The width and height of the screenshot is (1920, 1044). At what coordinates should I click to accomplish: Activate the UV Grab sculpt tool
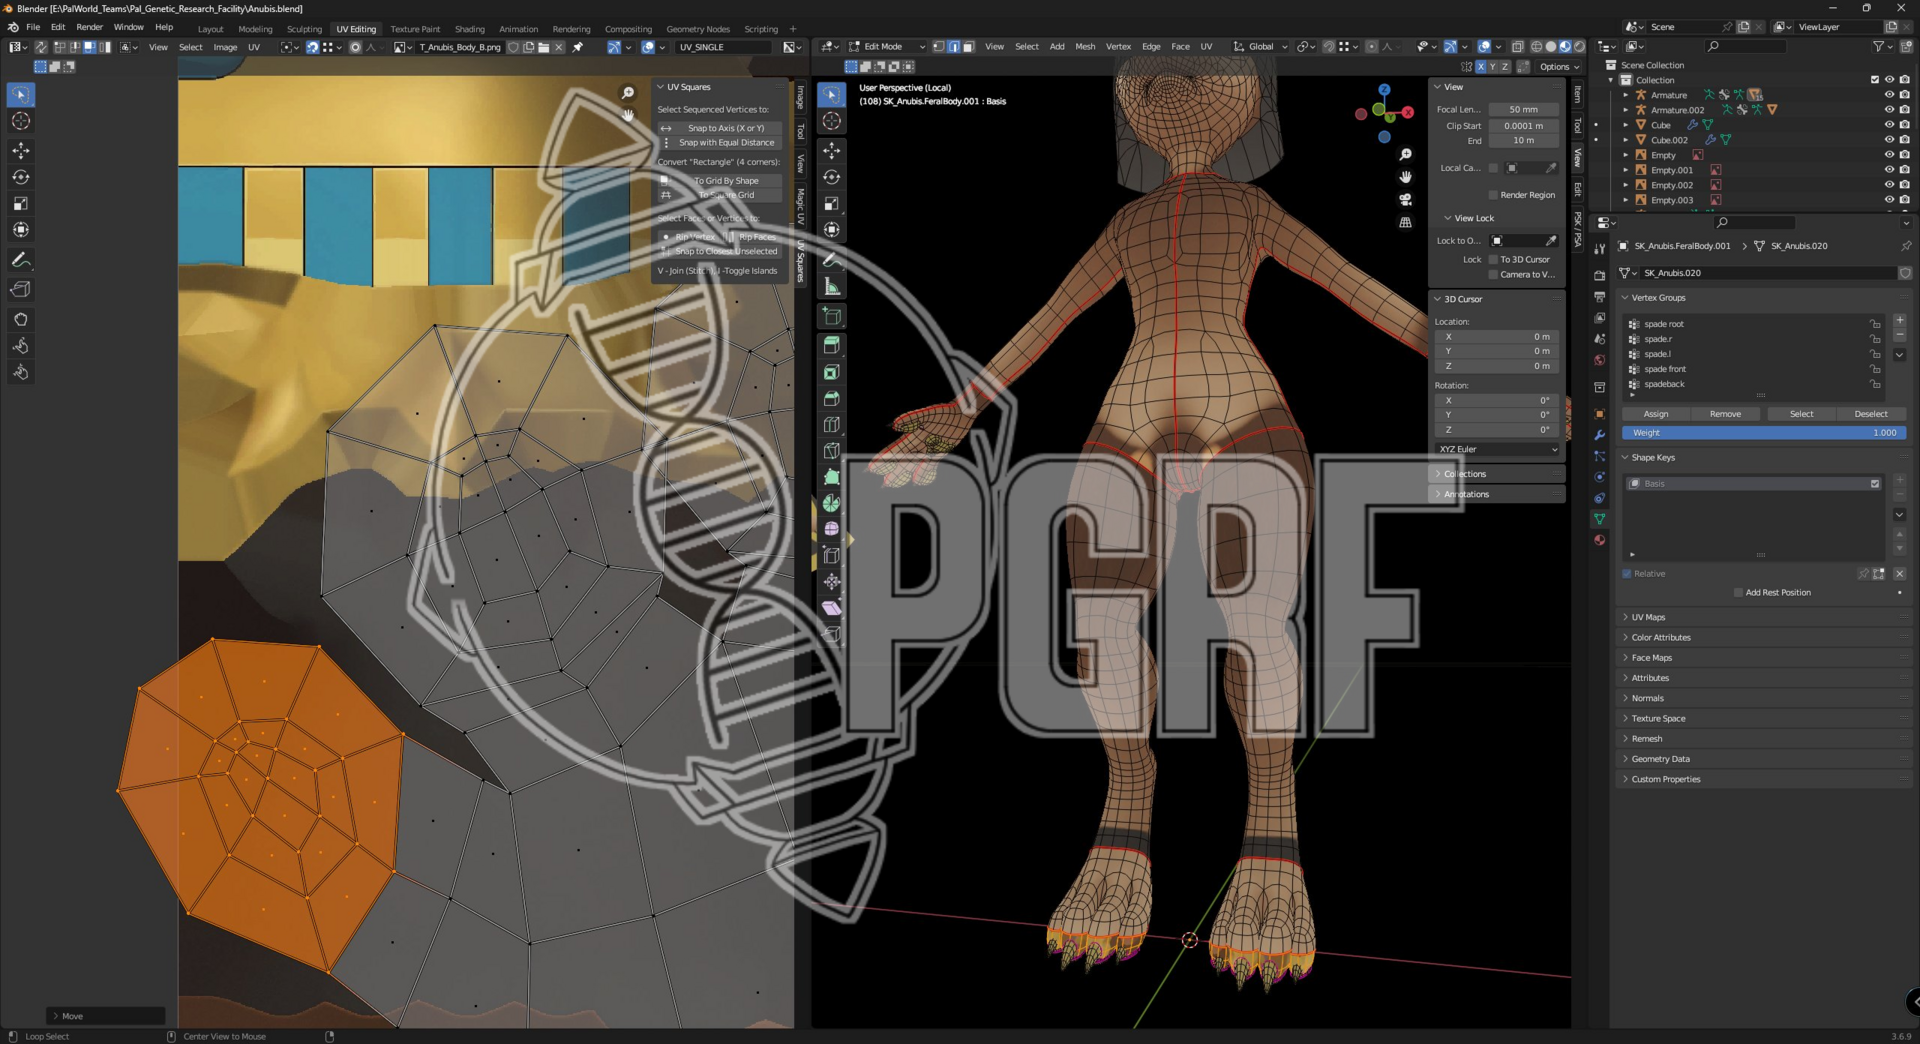21,320
